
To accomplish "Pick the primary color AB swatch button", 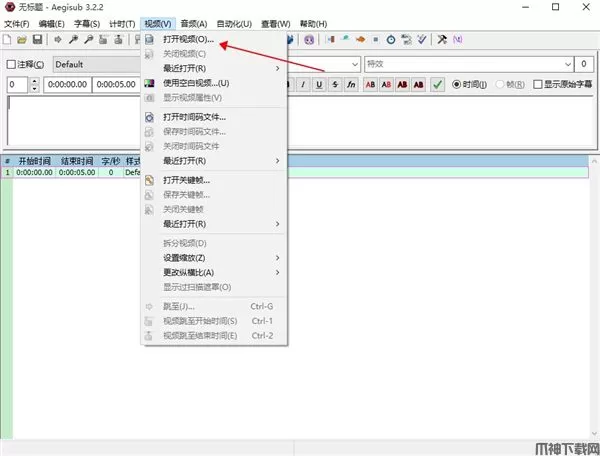I will pyautogui.click(x=371, y=85).
